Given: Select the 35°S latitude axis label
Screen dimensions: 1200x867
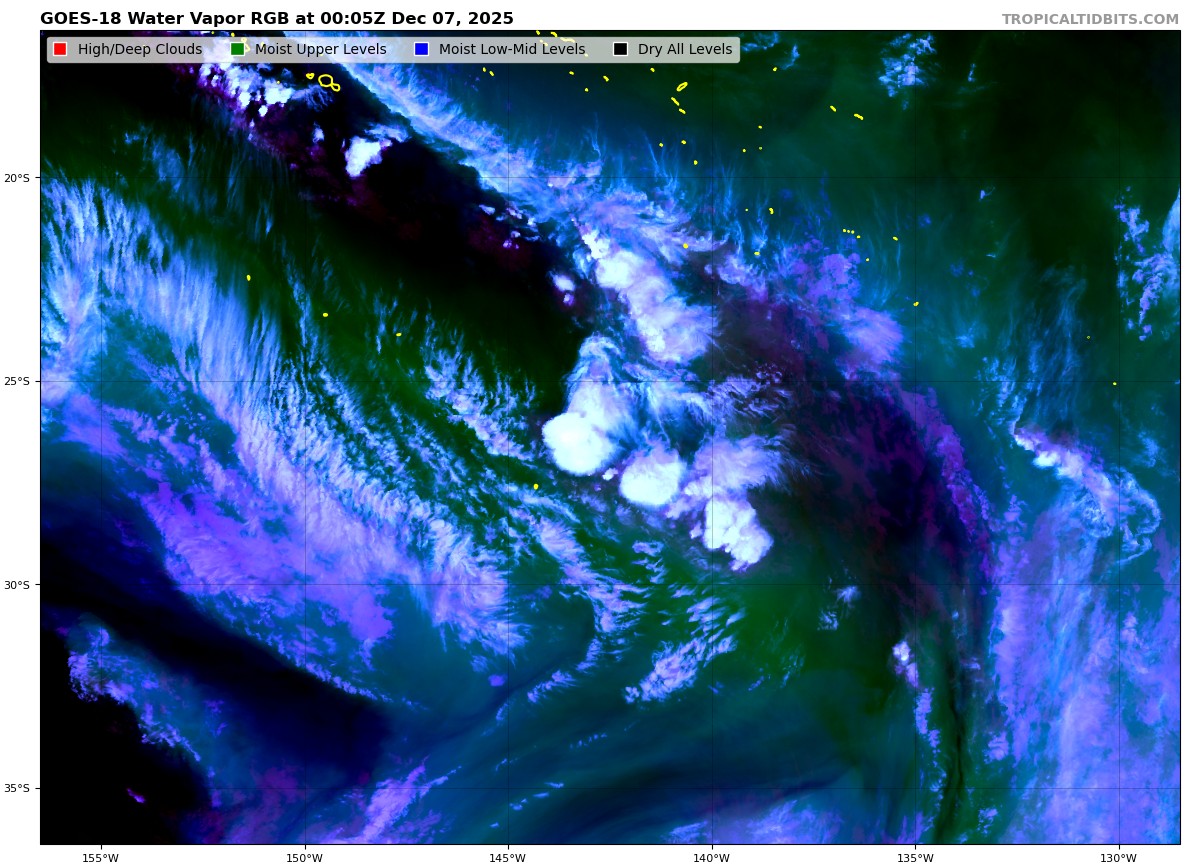Looking at the screenshot, I should pos(17,788).
